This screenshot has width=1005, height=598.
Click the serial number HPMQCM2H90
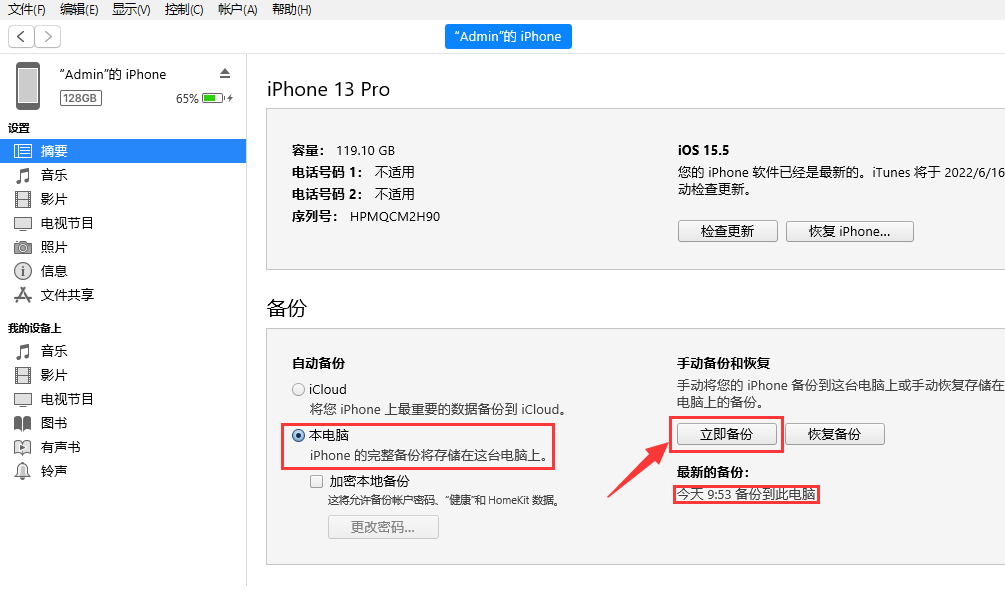(x=395, y=217)
